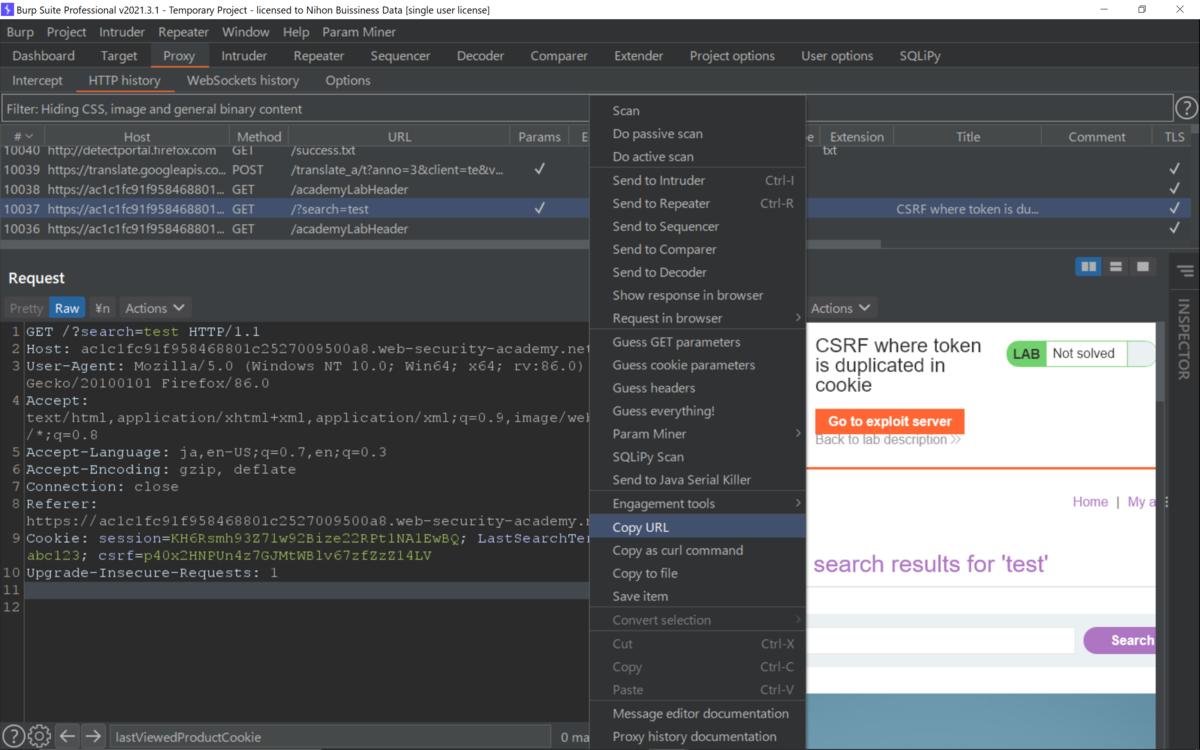Select side-by-side split layout icon
This screenshot has width=1200, height=750.
pyautogui.click(x=1088, y=267)
